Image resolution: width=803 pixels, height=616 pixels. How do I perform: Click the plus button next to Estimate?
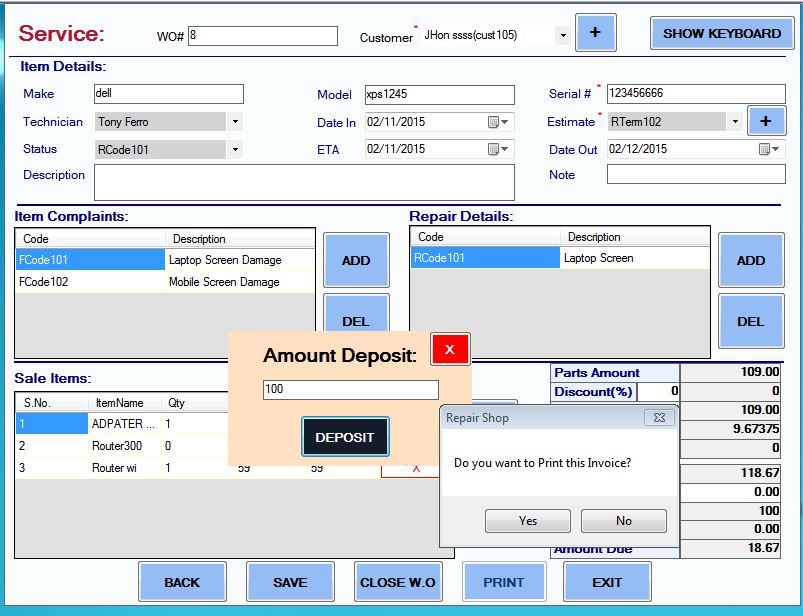click(x=766, y=121)
